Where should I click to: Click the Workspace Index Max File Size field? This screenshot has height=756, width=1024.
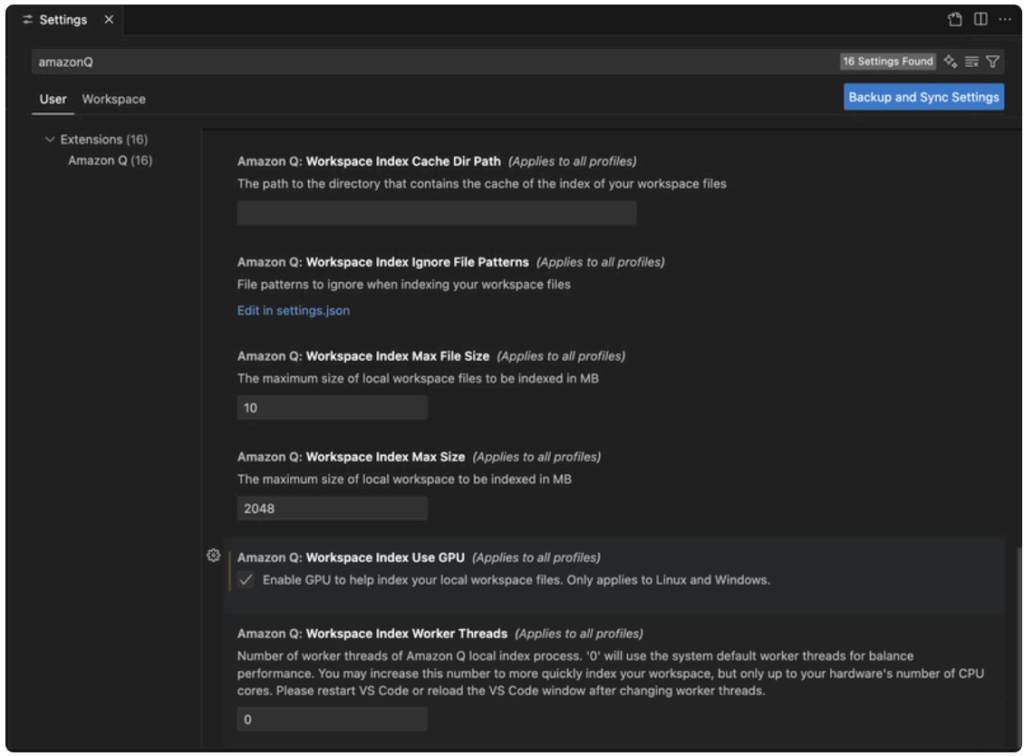pos(332,408)
